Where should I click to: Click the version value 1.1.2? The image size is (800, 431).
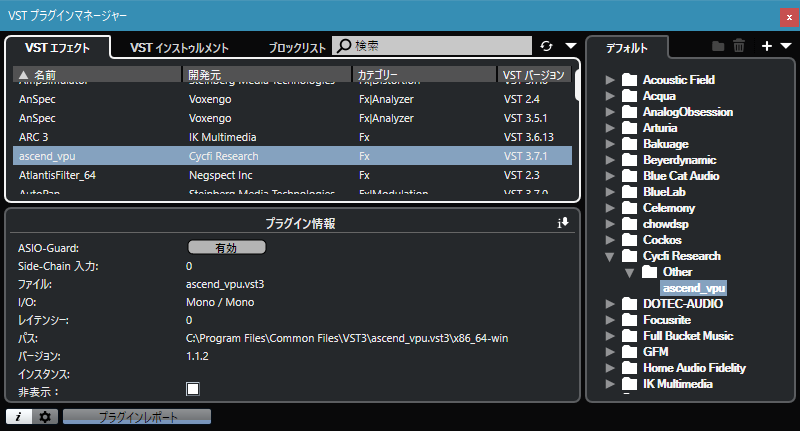(x=197, y=356)
